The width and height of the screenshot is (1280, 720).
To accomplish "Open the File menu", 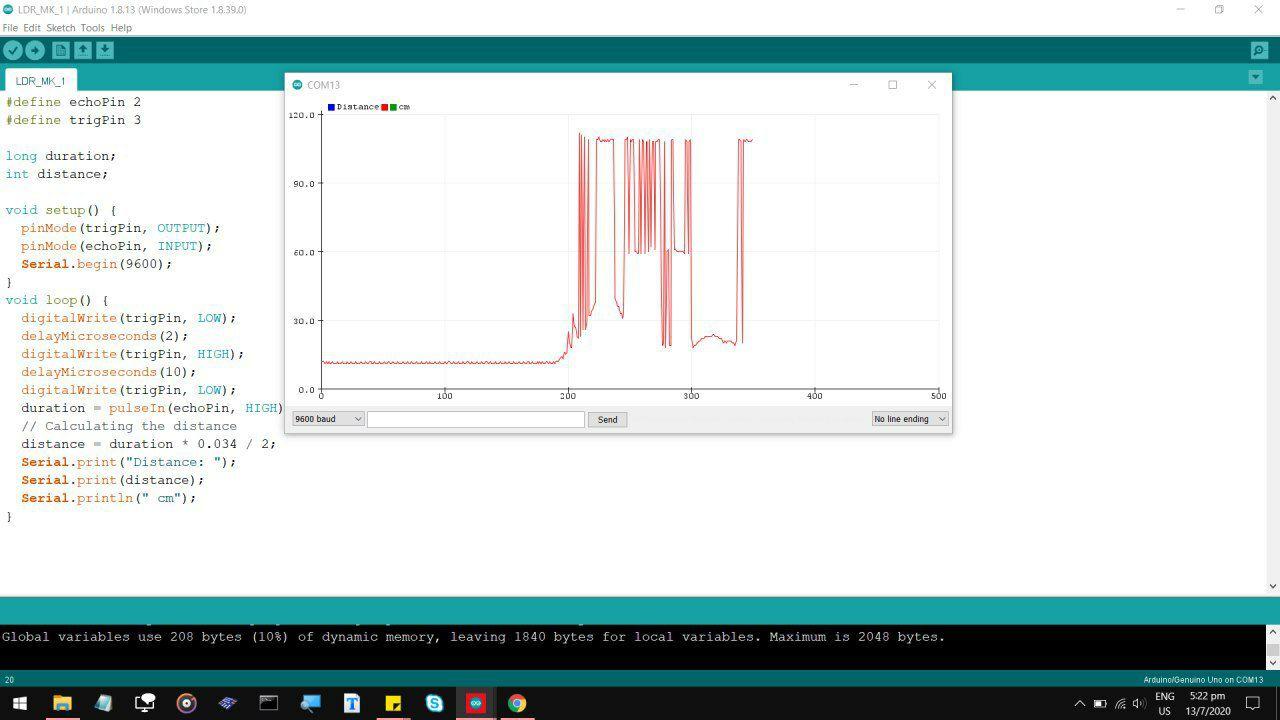I will tap(10, 28).
